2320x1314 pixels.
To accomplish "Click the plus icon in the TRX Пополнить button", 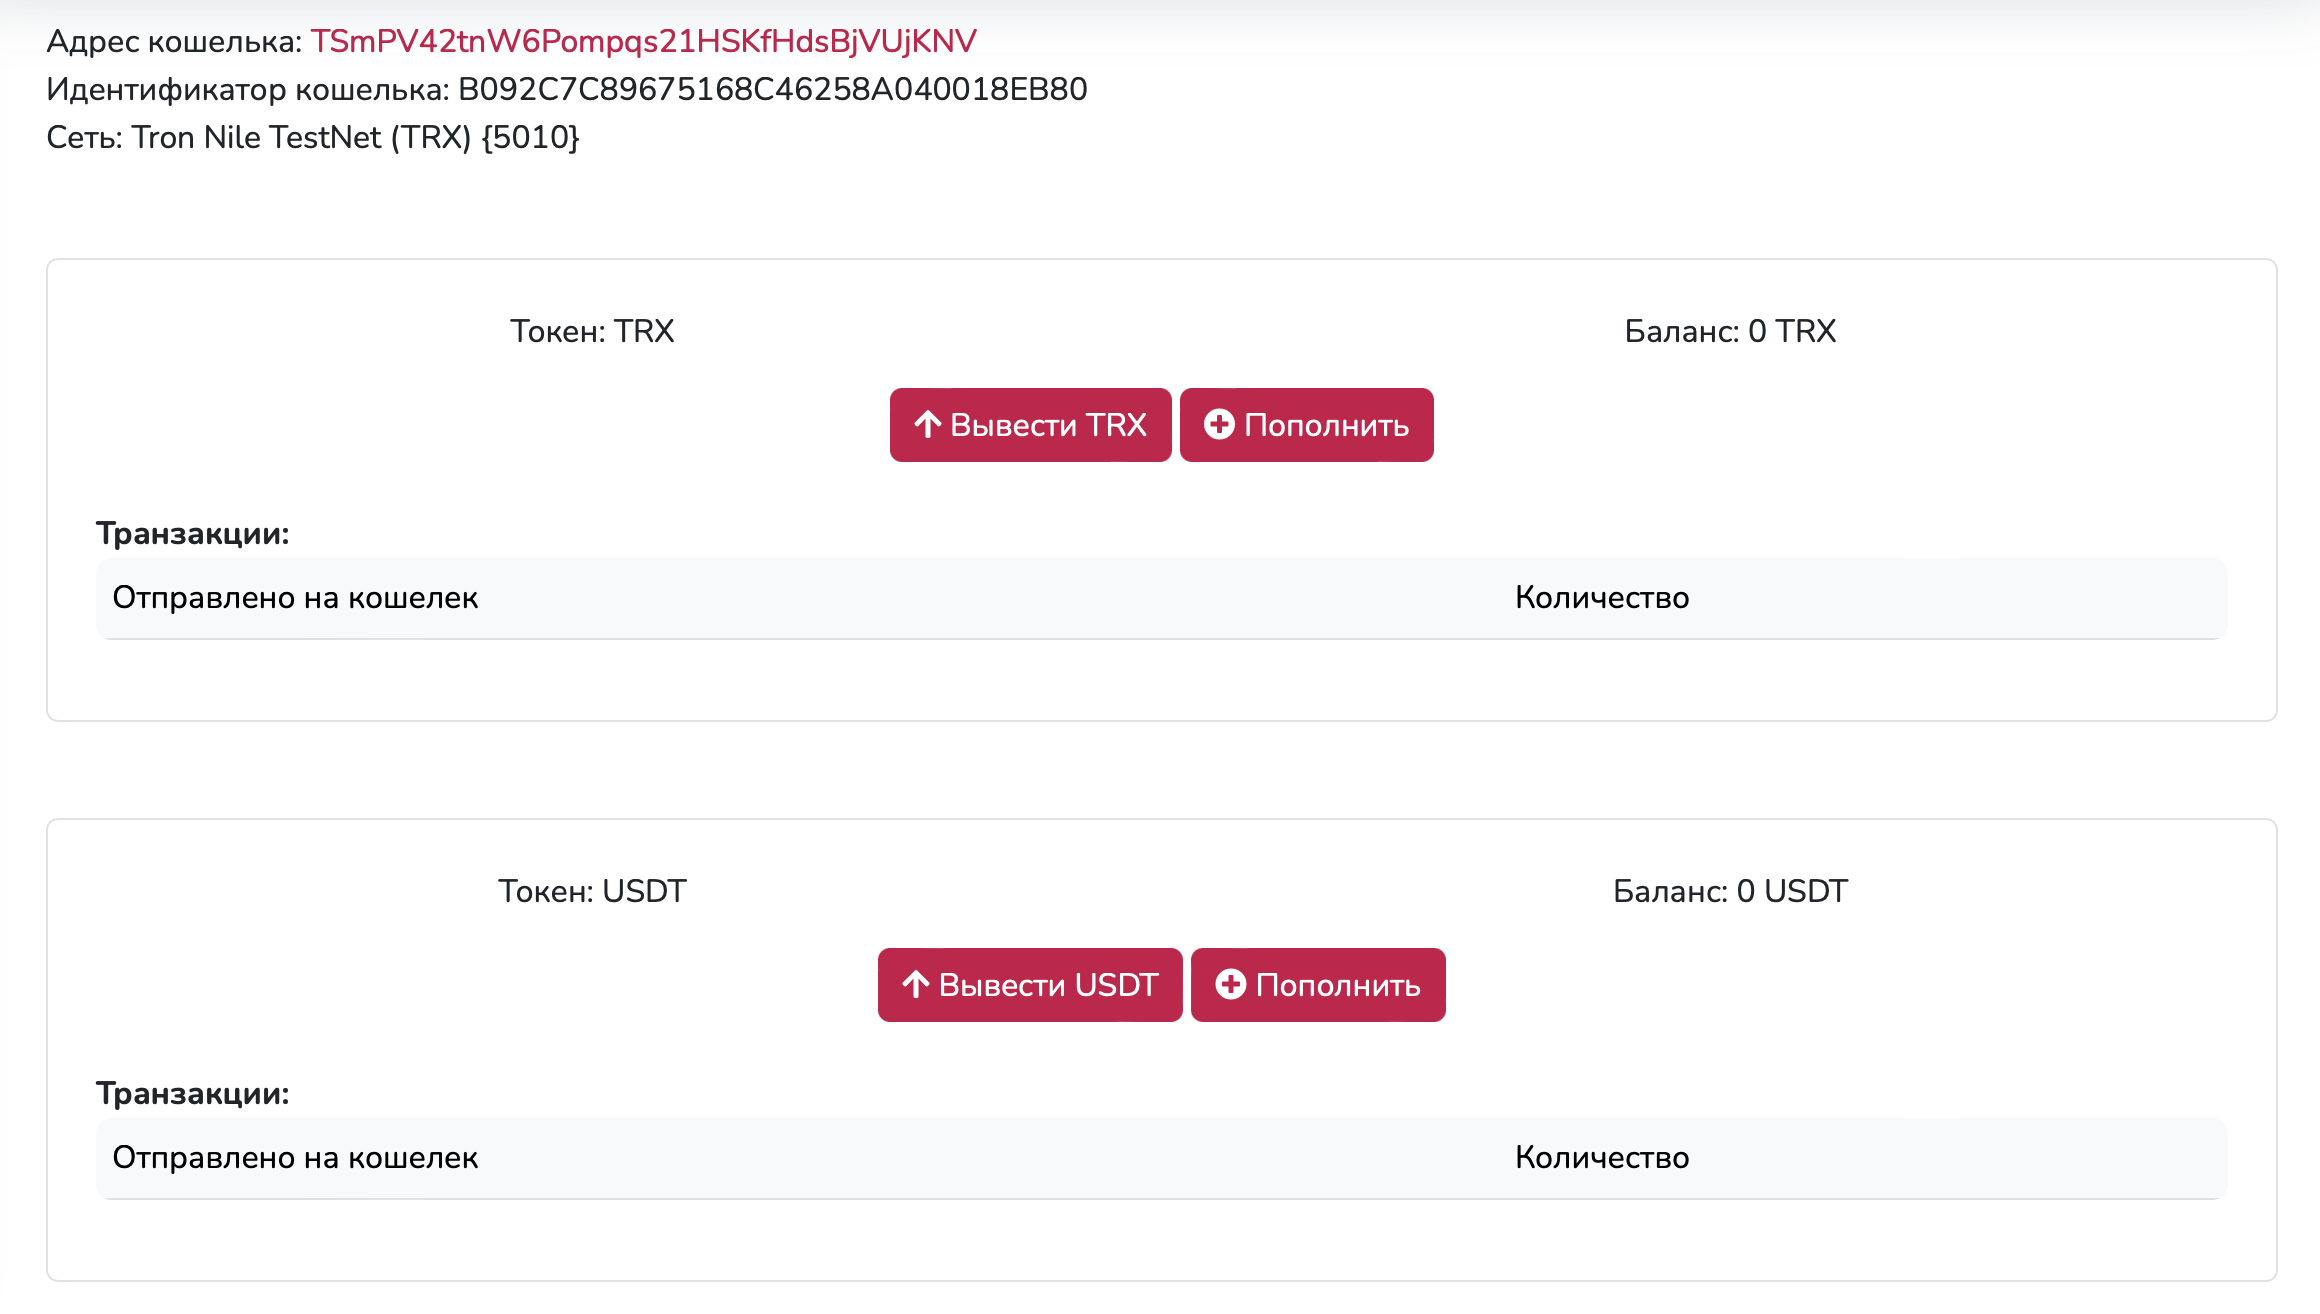I will click(1219, 425).
